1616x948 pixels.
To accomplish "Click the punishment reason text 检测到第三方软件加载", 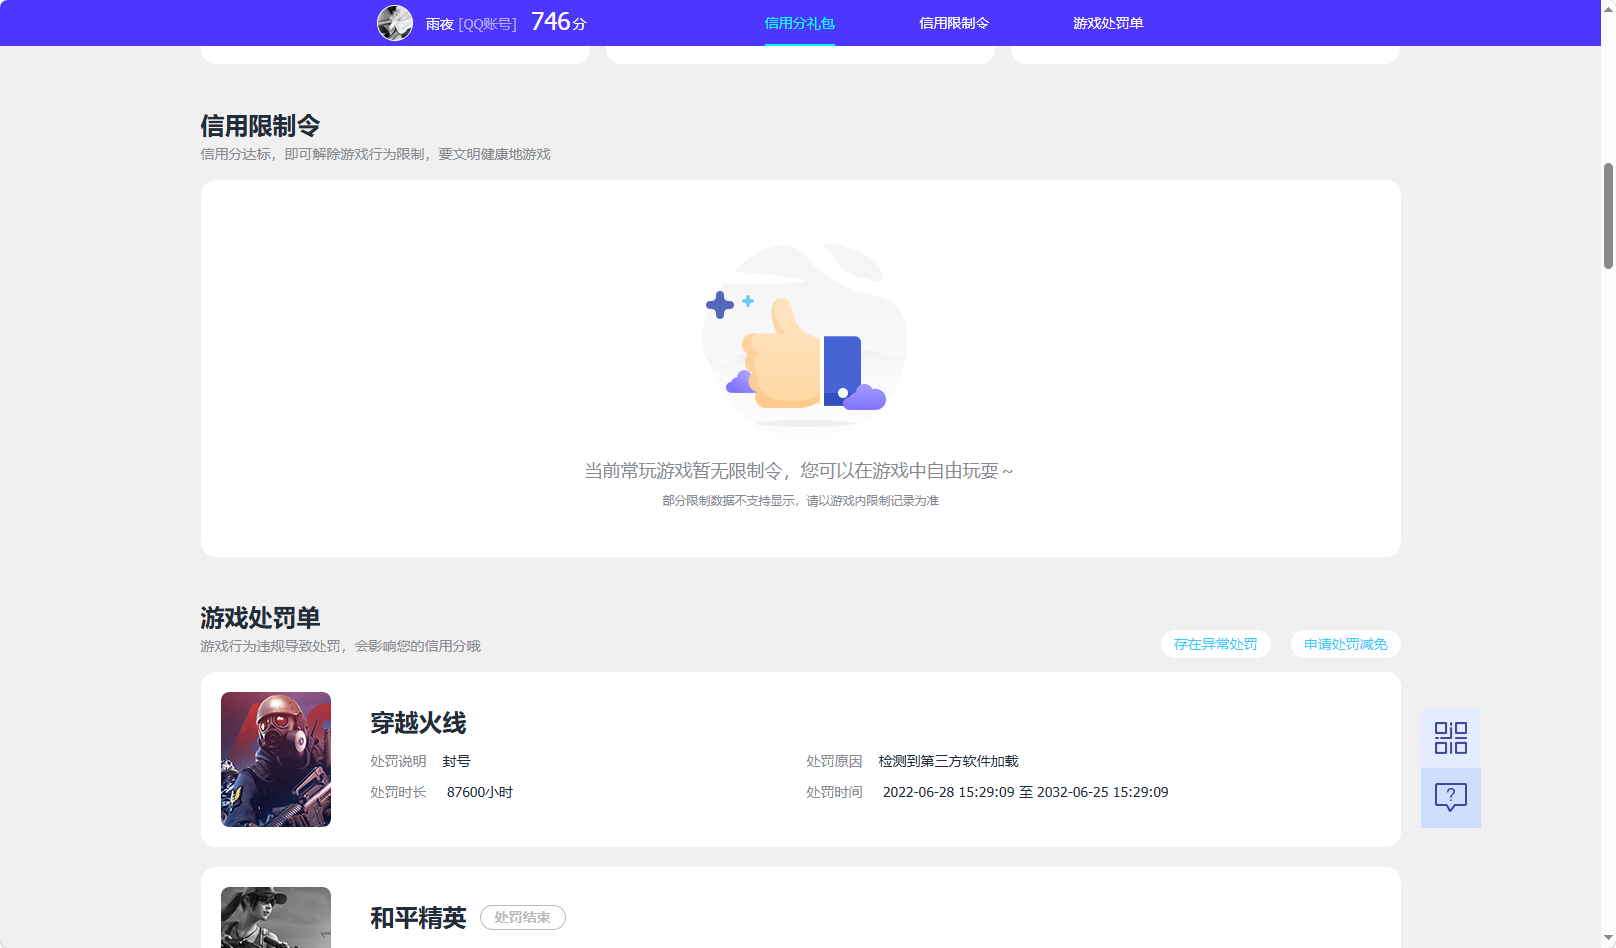I will click(947, 760).
